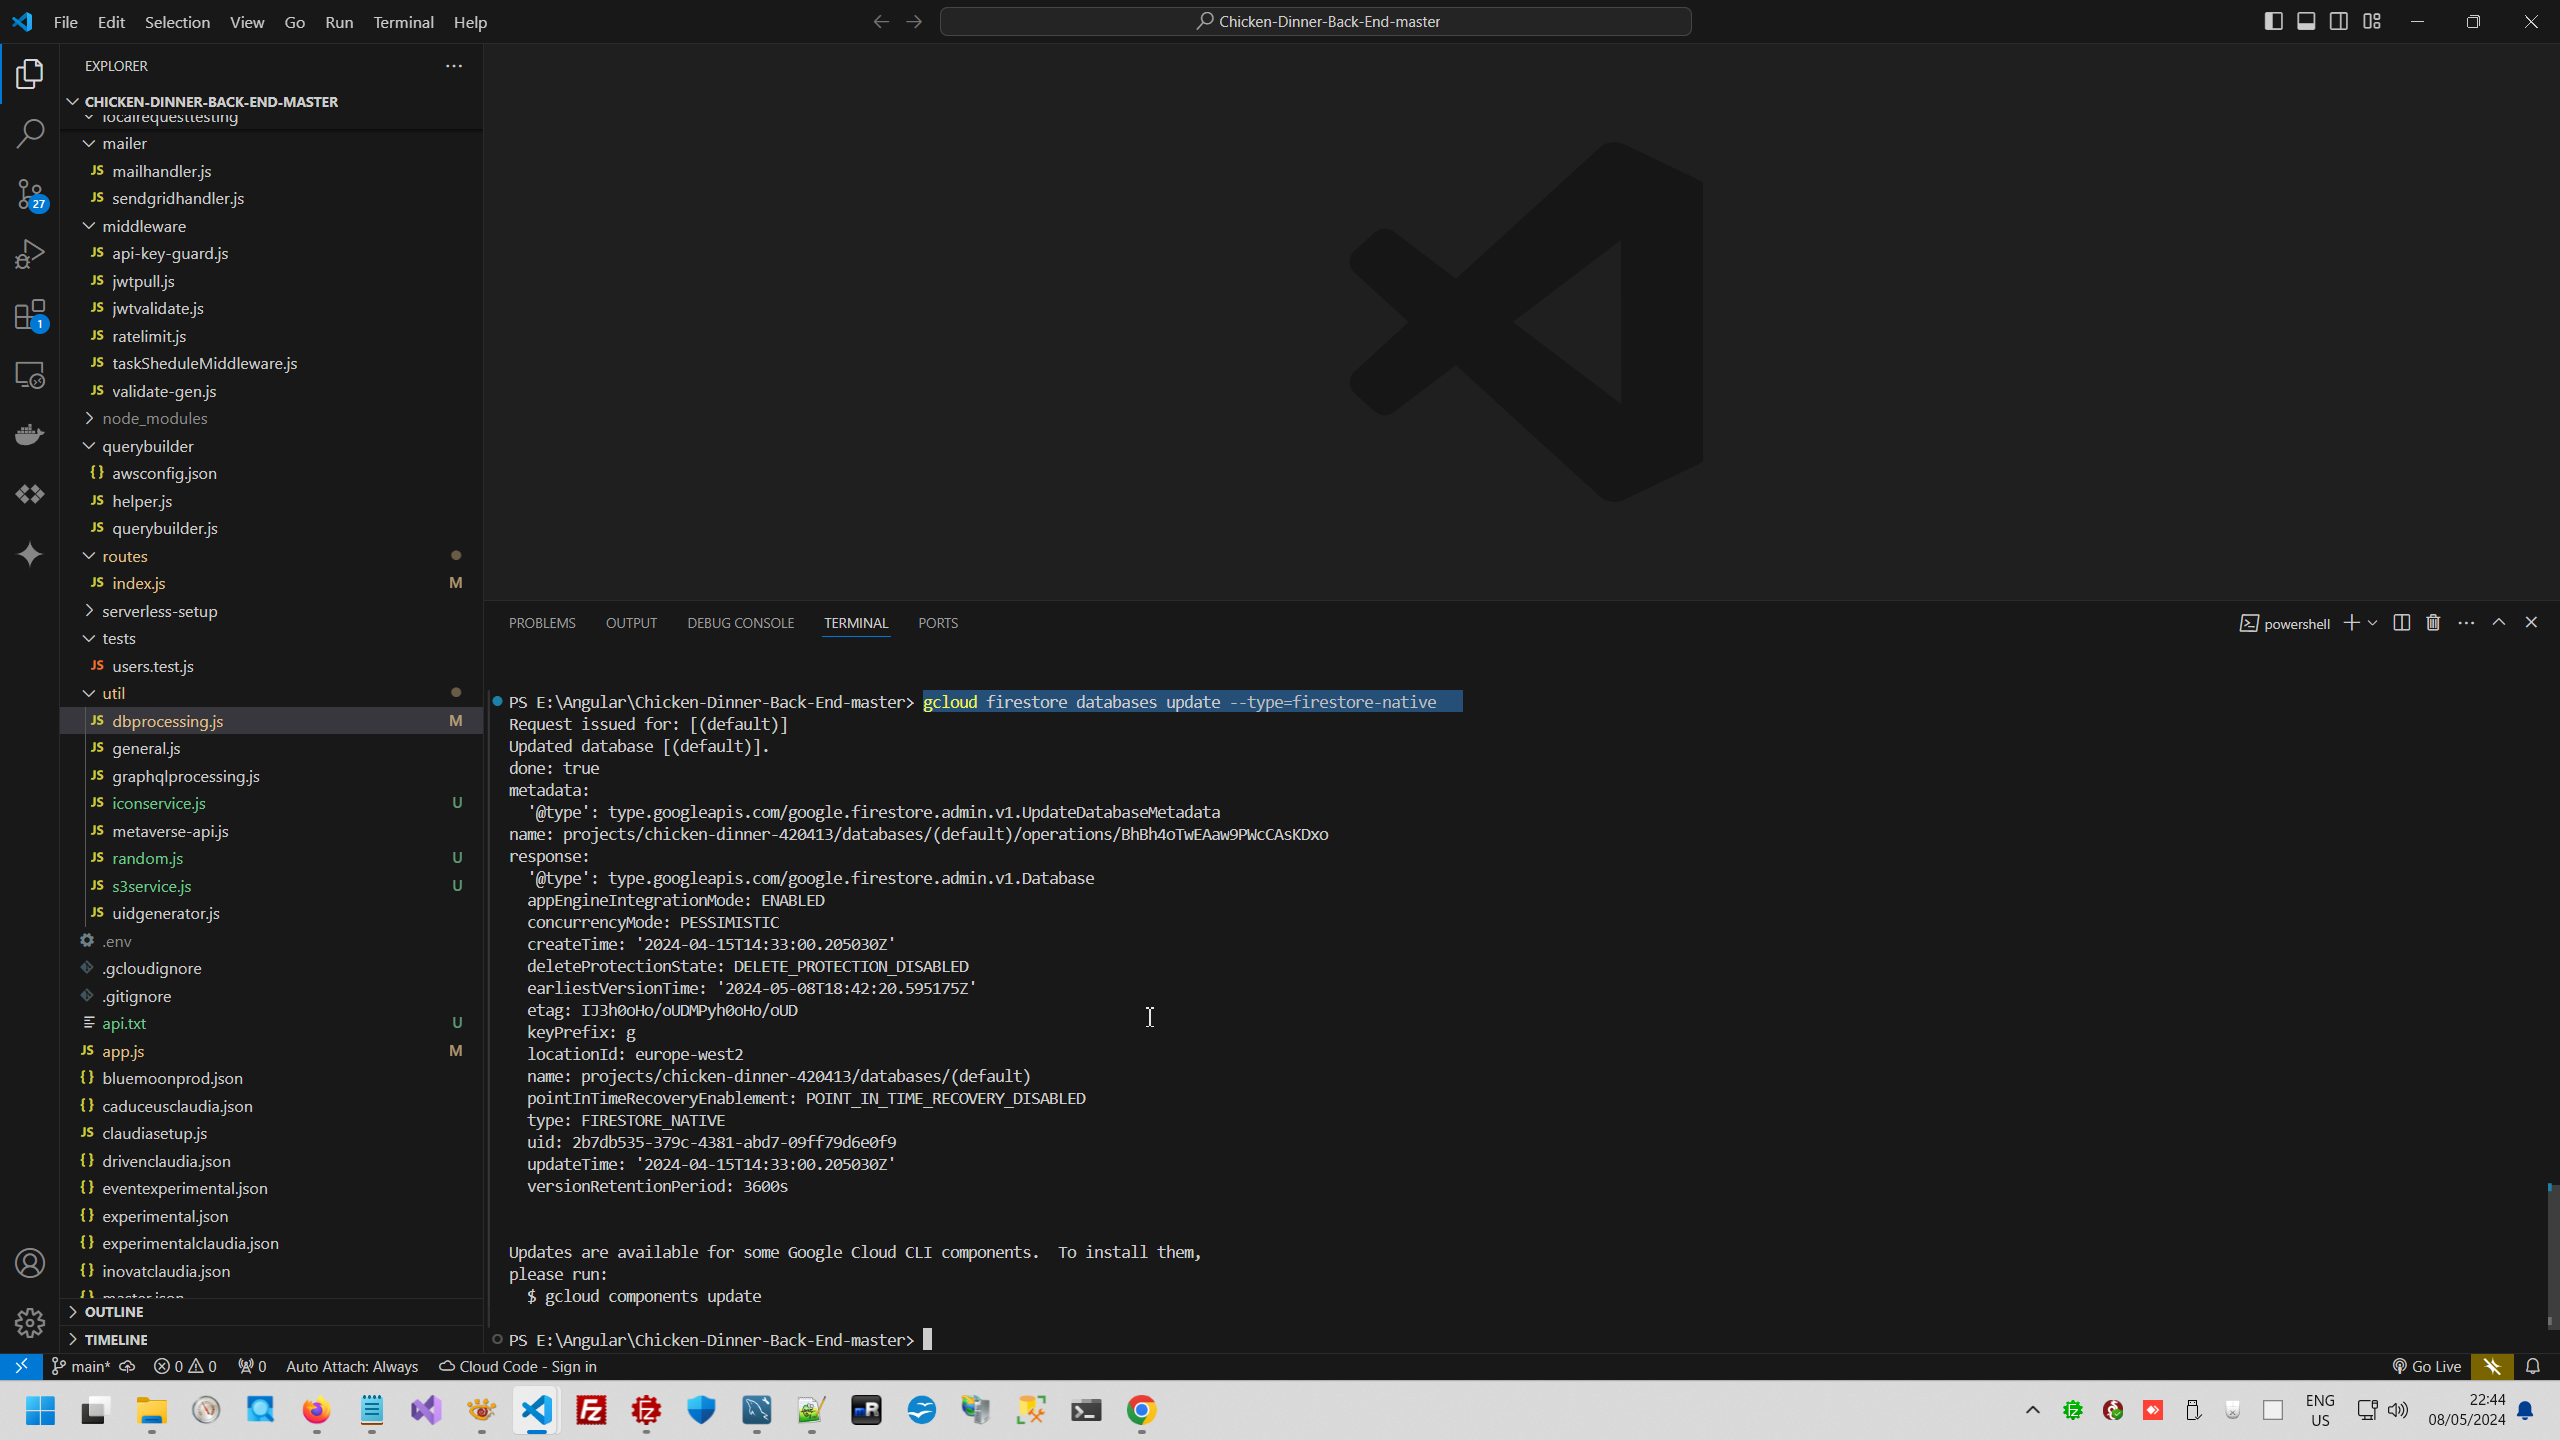2560x1440 pixels.
Task: Open the Manage gear icon
Action: [30, 1322]
